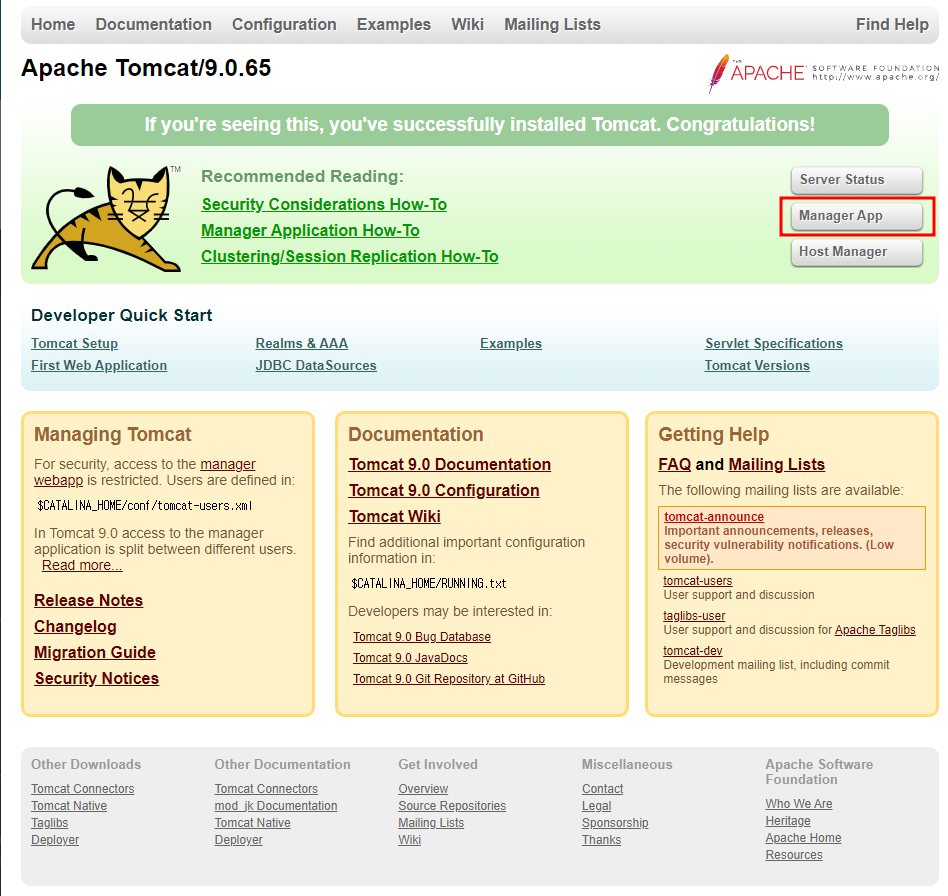Open Tomcat 9.0 Bug Database link

pyautogui.click(x=422, y=637)
